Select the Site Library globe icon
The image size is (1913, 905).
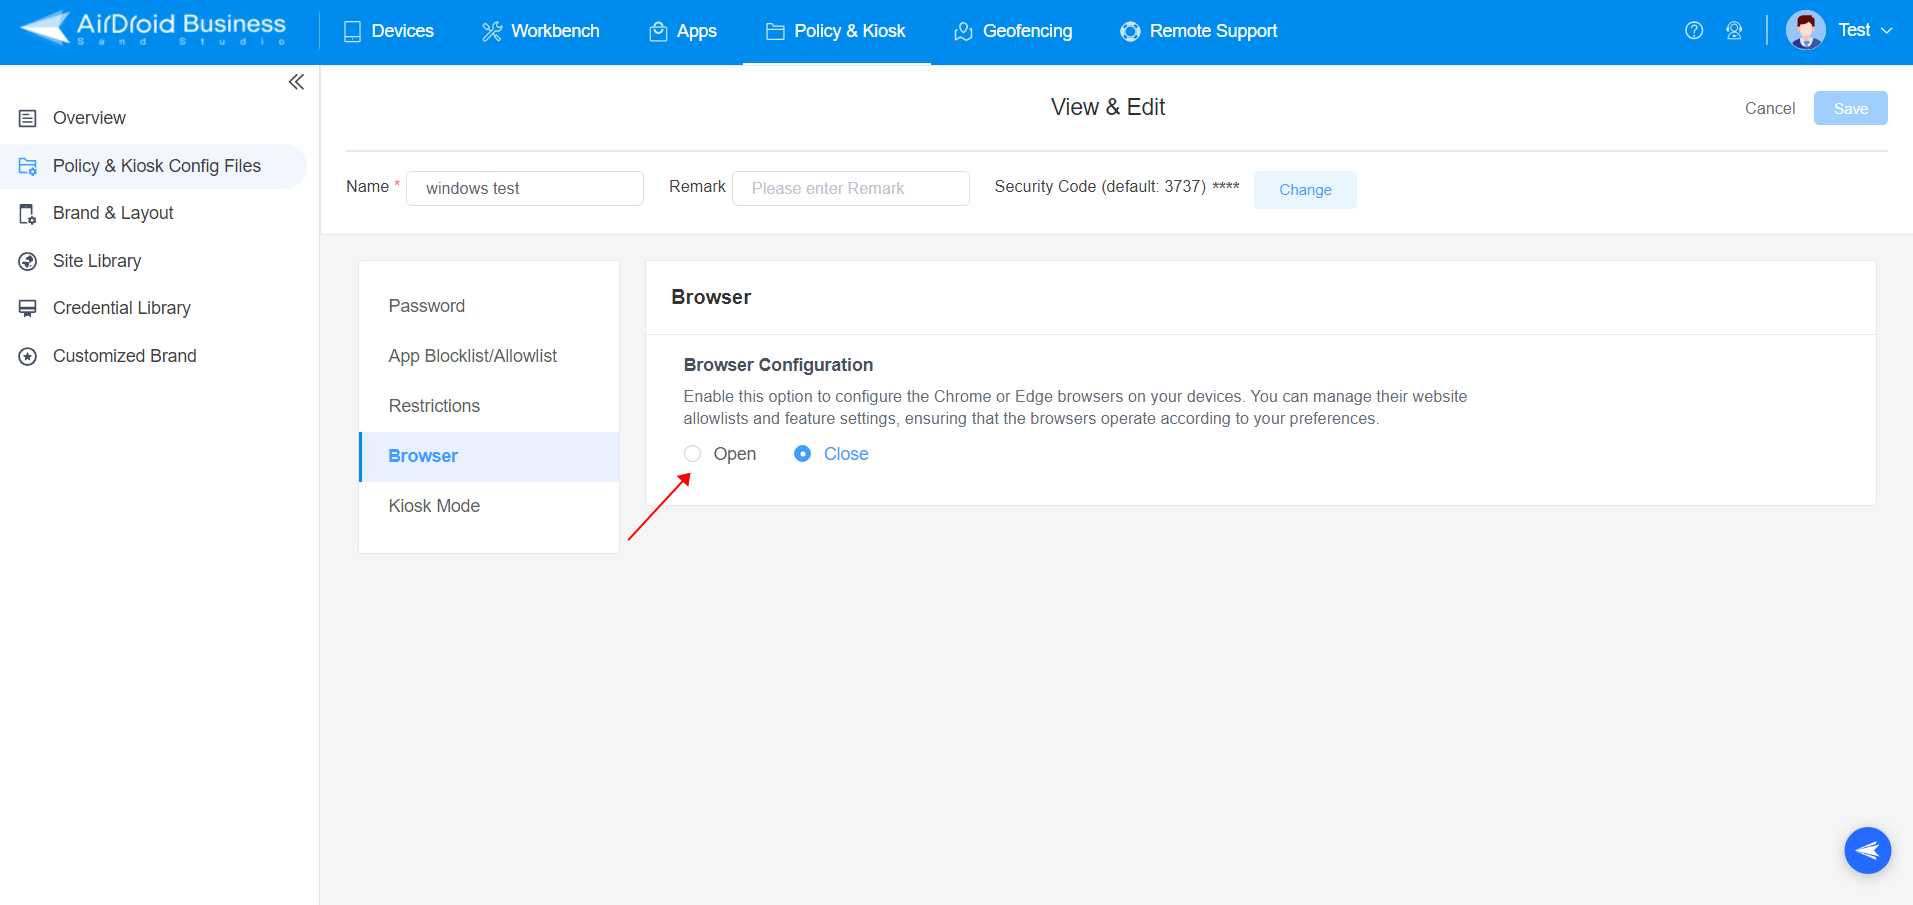[x=28, y=260]
